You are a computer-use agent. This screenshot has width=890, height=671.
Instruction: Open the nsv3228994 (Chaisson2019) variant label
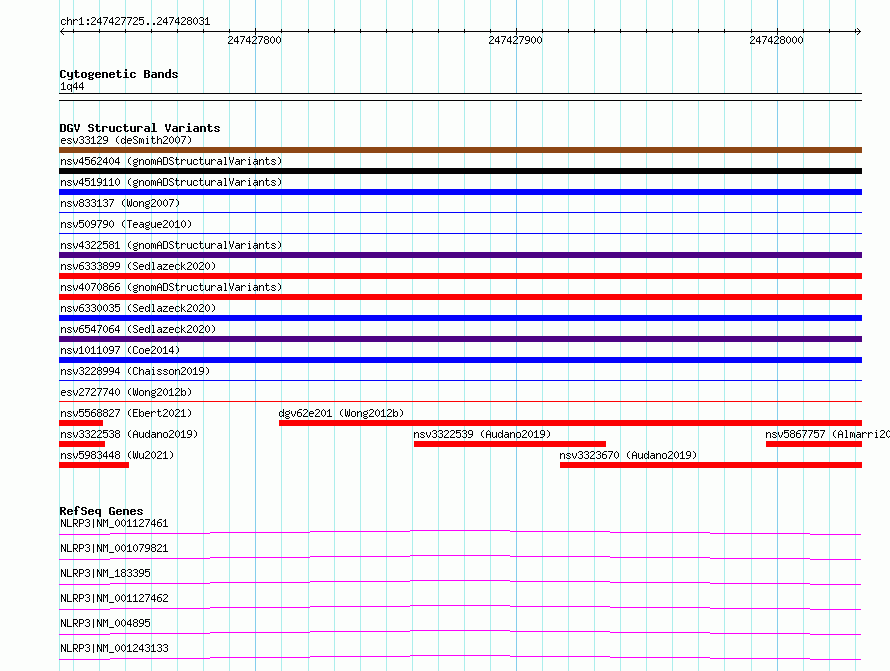click(135, 372)
